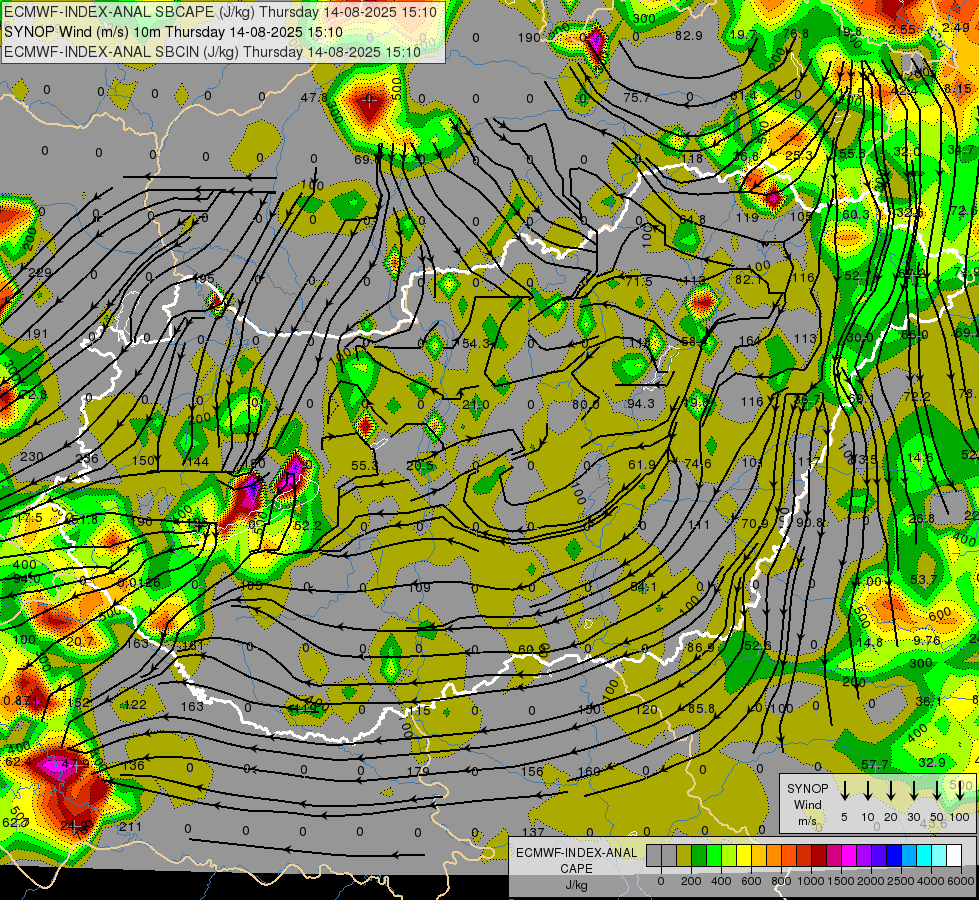The width and height of the screenshot is (979, 900).
Task: Click the 100 m/s wind arrow in legend
Action: tap(960, 790)
